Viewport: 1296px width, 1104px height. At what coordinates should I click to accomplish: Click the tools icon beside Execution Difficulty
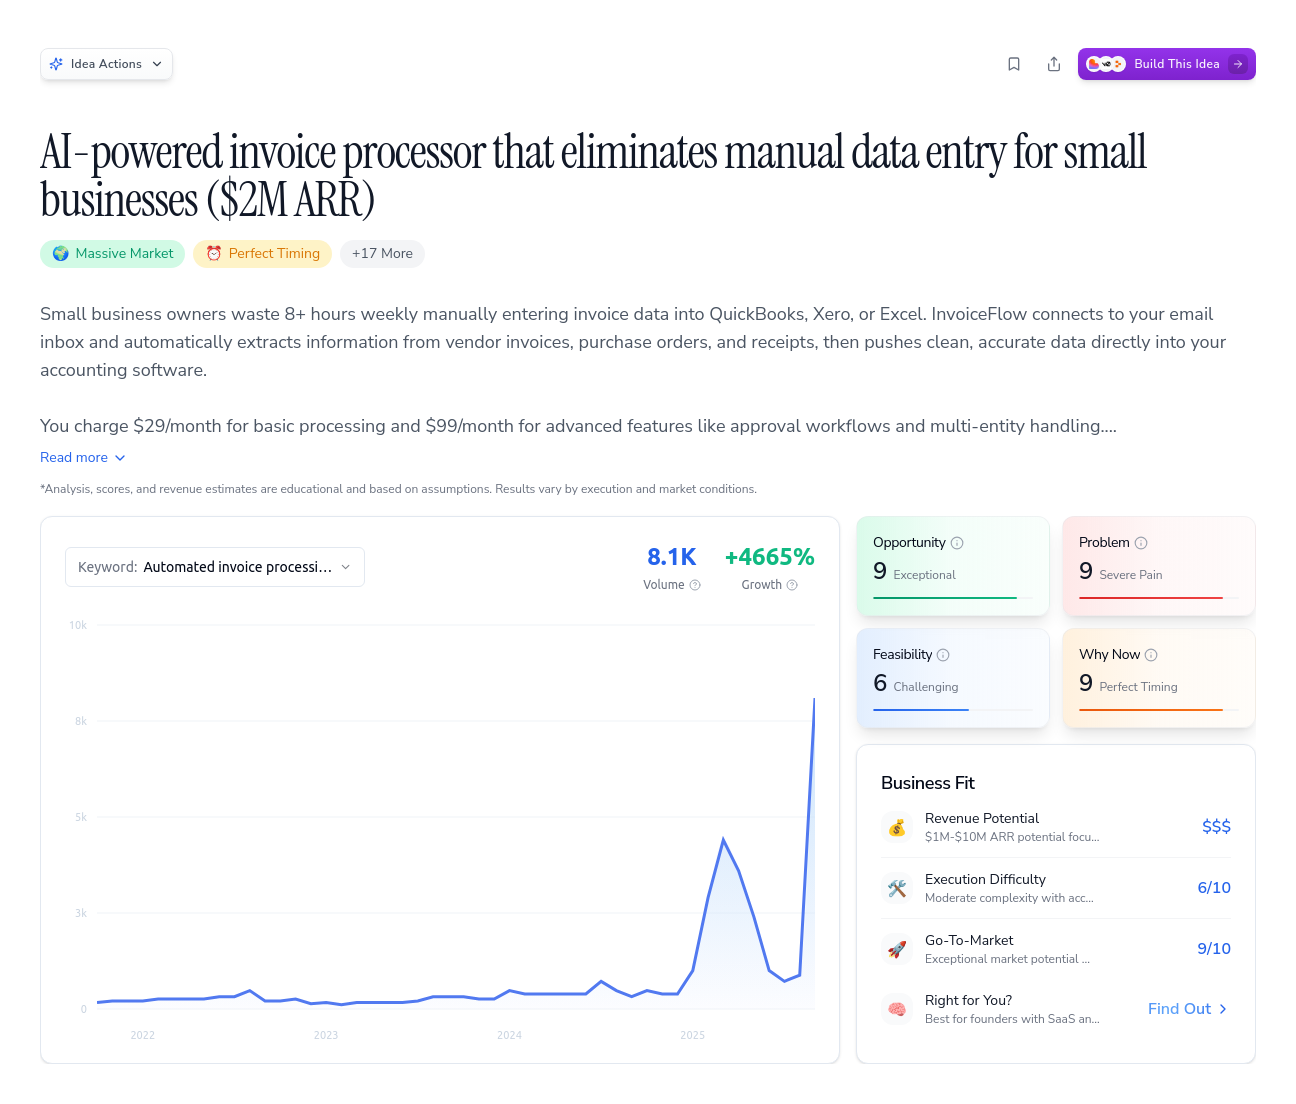click(x=897, y=888)
